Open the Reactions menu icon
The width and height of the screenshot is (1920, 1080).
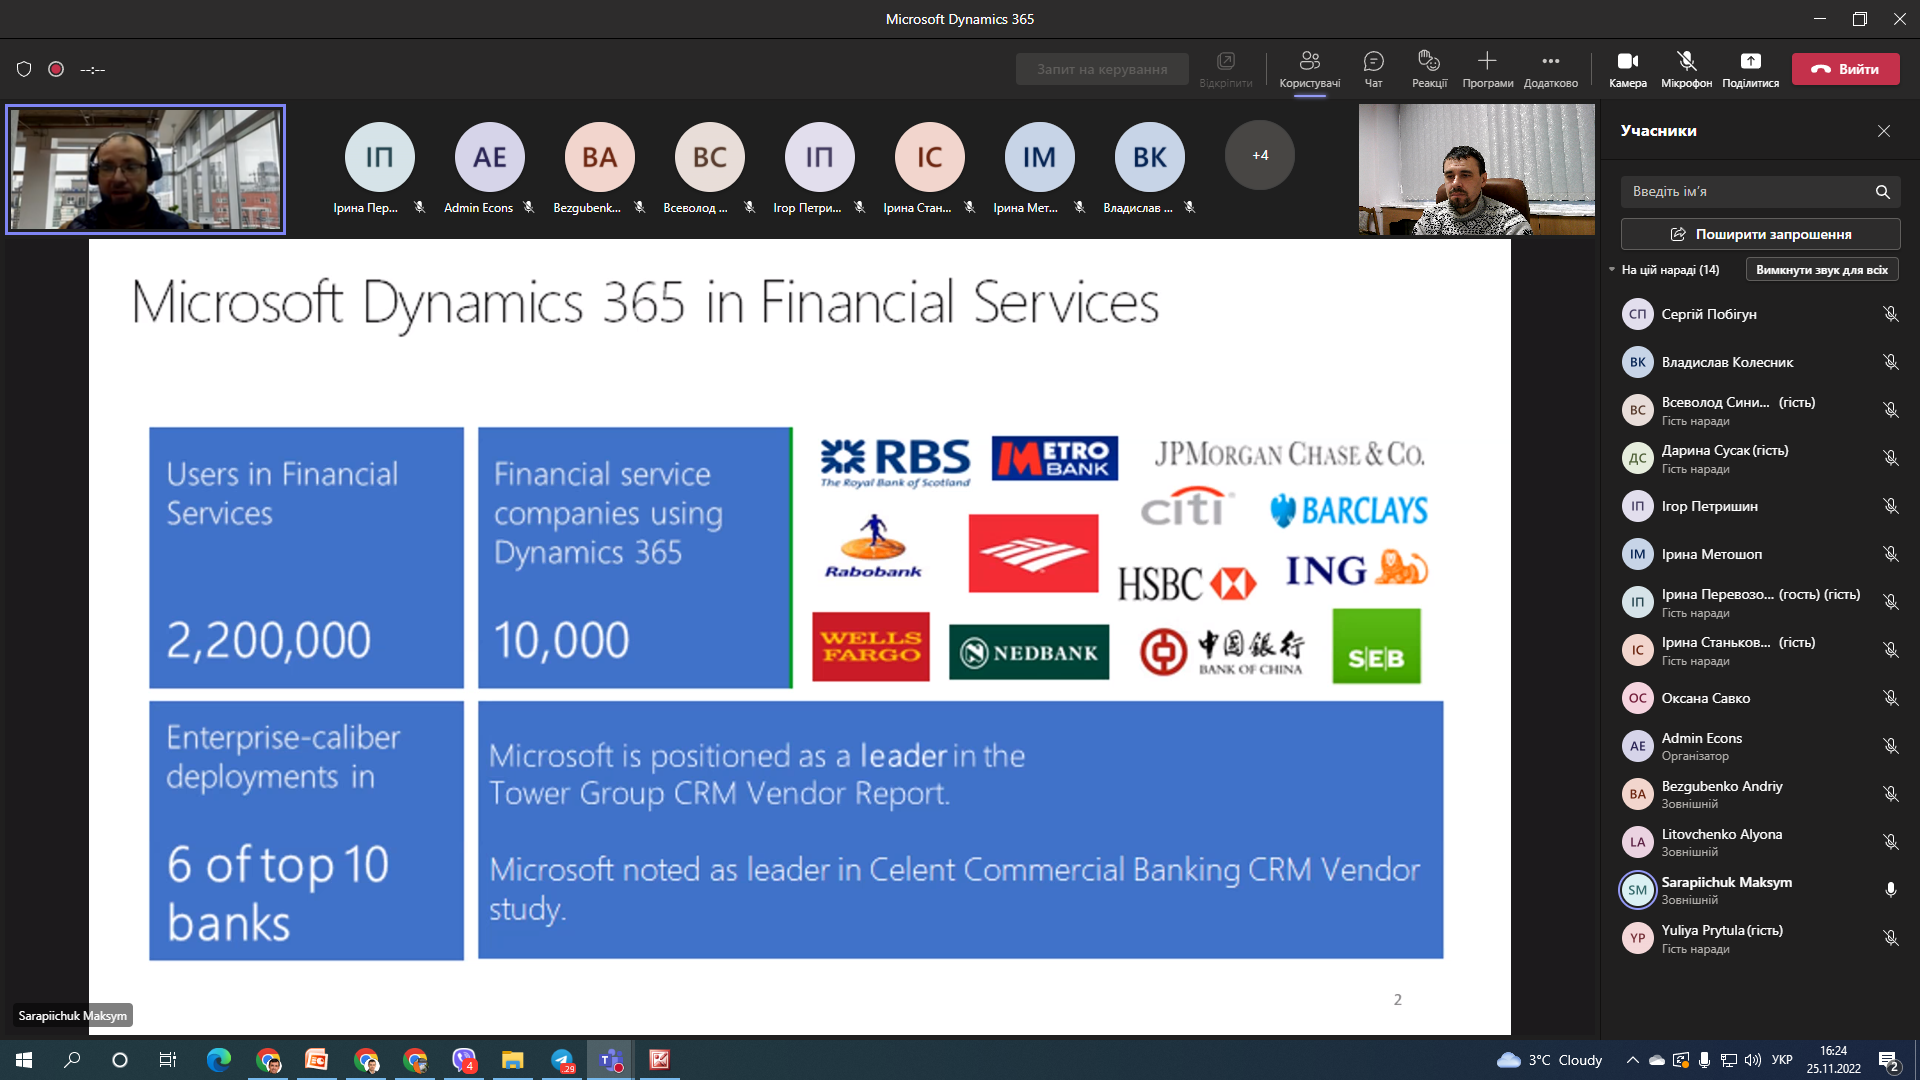[1429, 62]
